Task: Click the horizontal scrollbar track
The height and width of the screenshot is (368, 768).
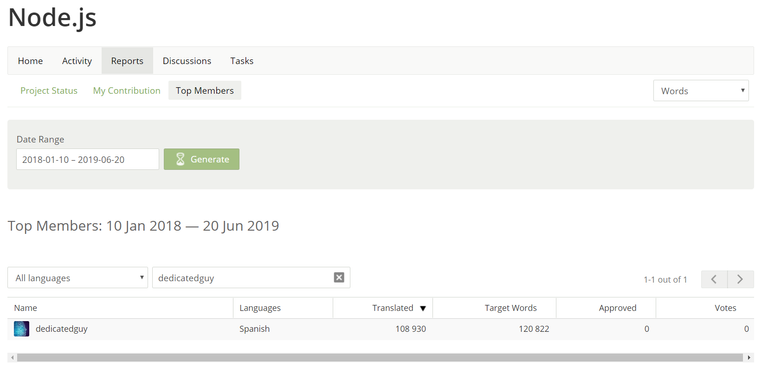Action: [380, 358]
